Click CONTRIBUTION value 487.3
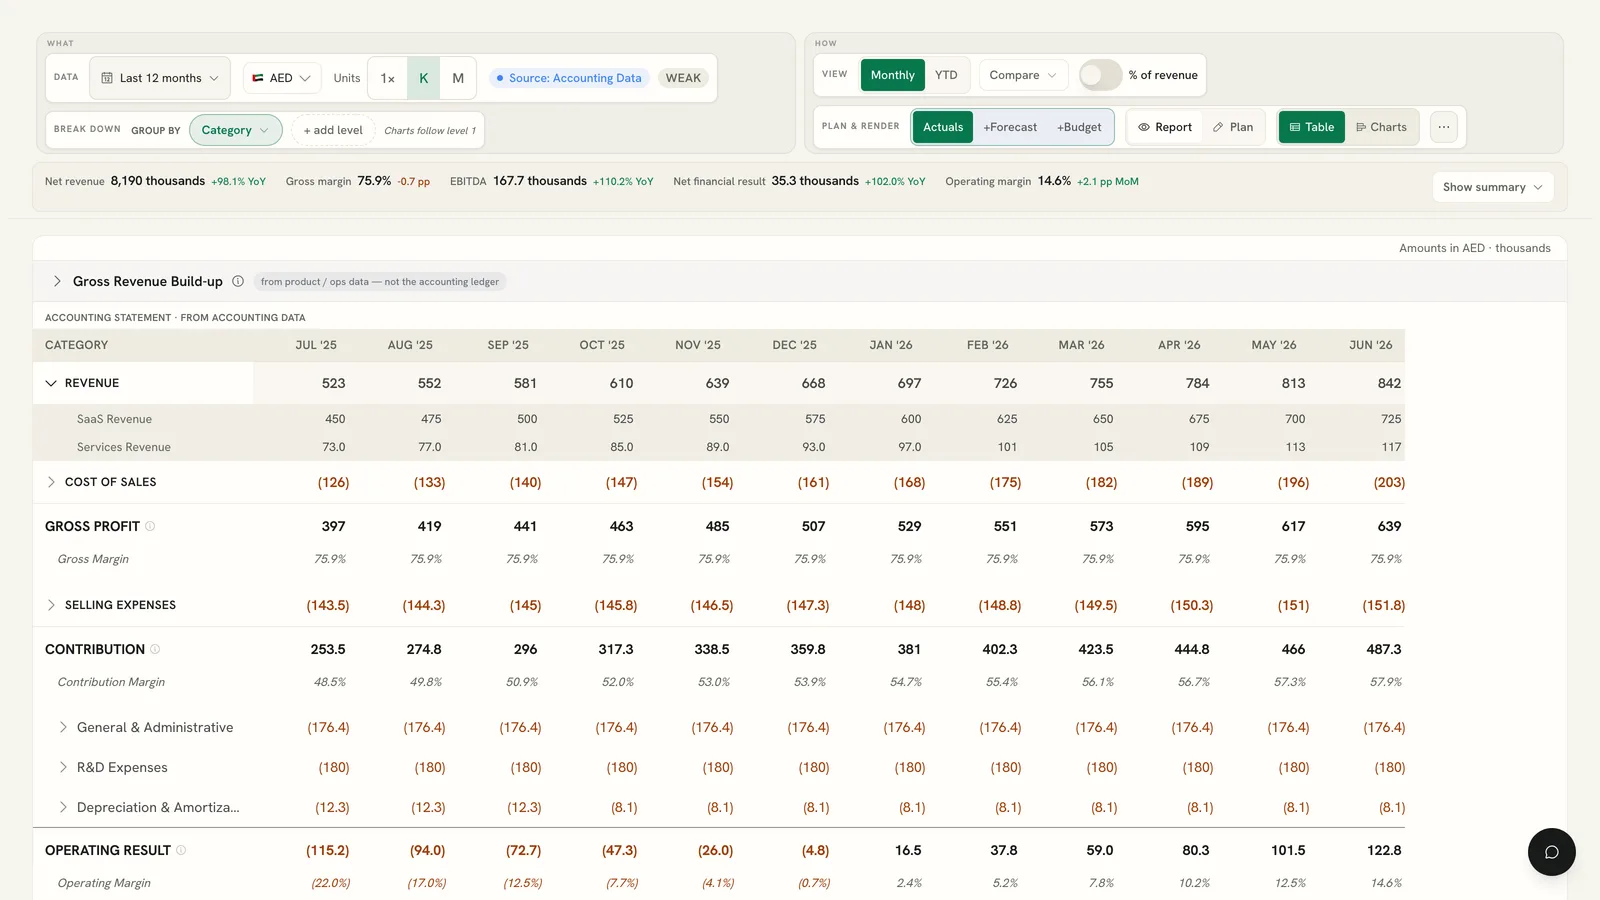 pyautogui.click(x=1384, y=649)
